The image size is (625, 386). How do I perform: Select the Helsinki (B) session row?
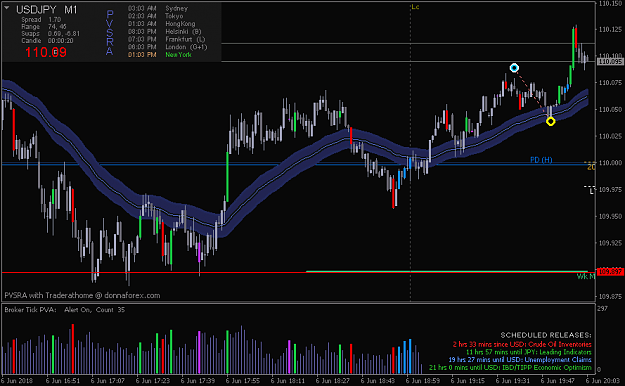[165, 32]
